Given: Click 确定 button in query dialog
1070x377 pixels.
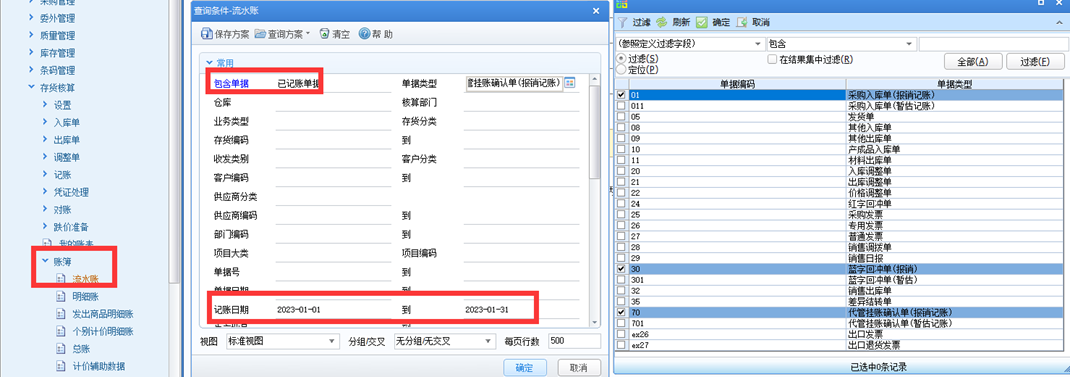Looking at the screenshot, I should [x=525, y=367].
